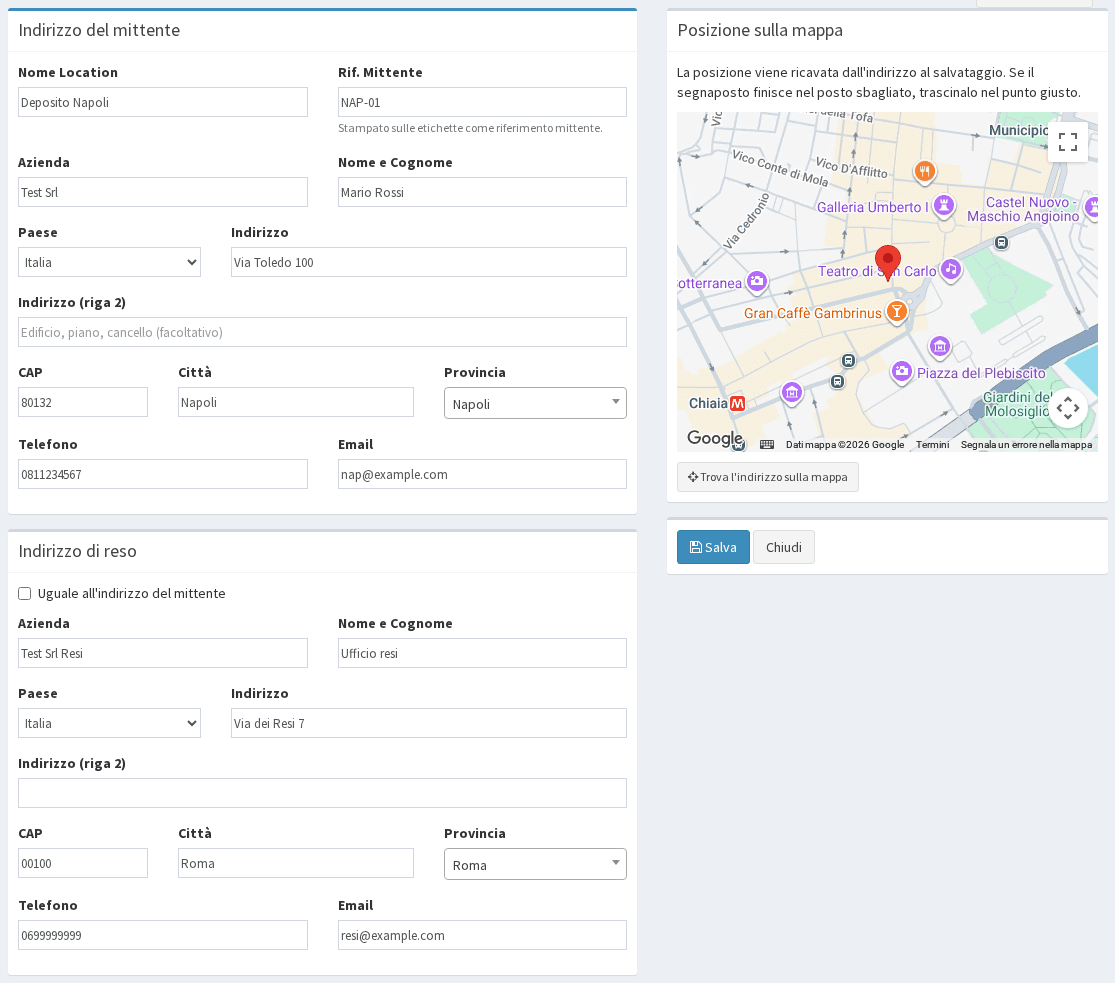Screen dimensions: 1115x983
Task: Edit the address field 'Via dei Resi 7'
Action: click(429, 723)
